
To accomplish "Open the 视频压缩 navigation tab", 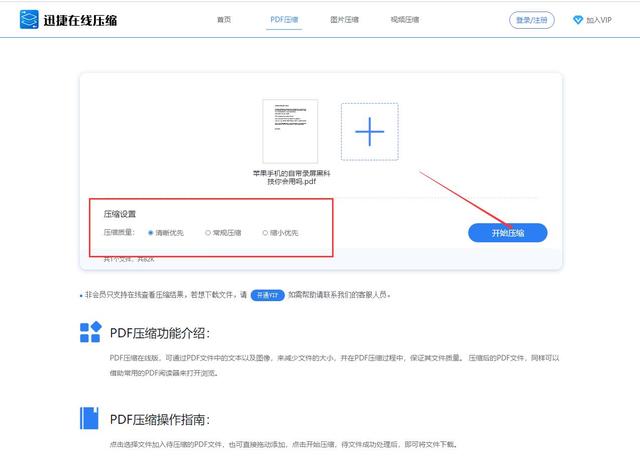I will click(405, 20).
